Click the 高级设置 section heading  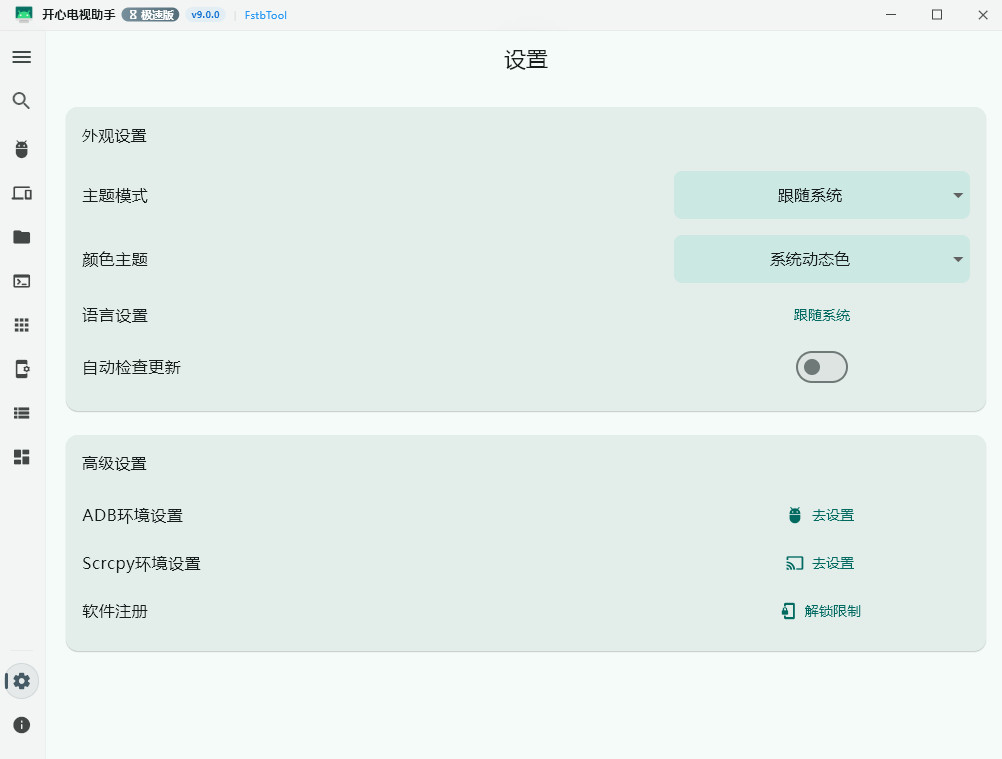(114, 464)
